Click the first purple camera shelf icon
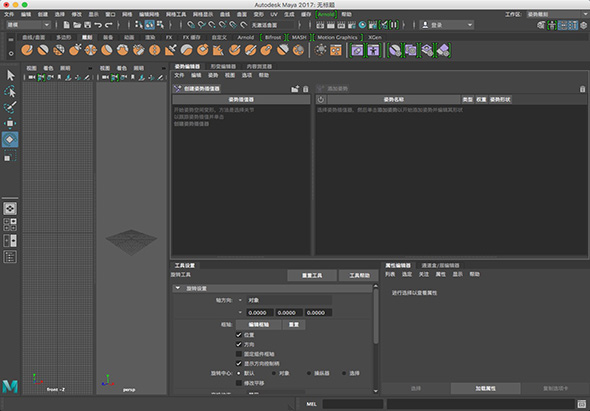This screenshot has width=590, height=411. tap(357, 50)
